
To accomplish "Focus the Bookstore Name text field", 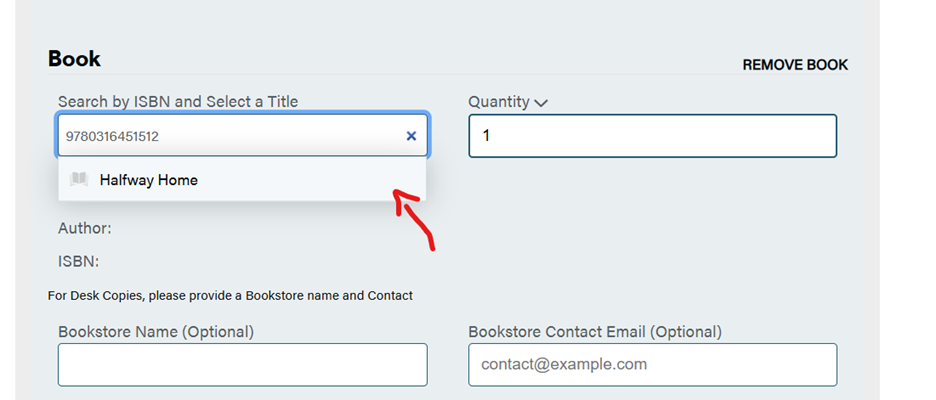I will (x=242, y=365).
